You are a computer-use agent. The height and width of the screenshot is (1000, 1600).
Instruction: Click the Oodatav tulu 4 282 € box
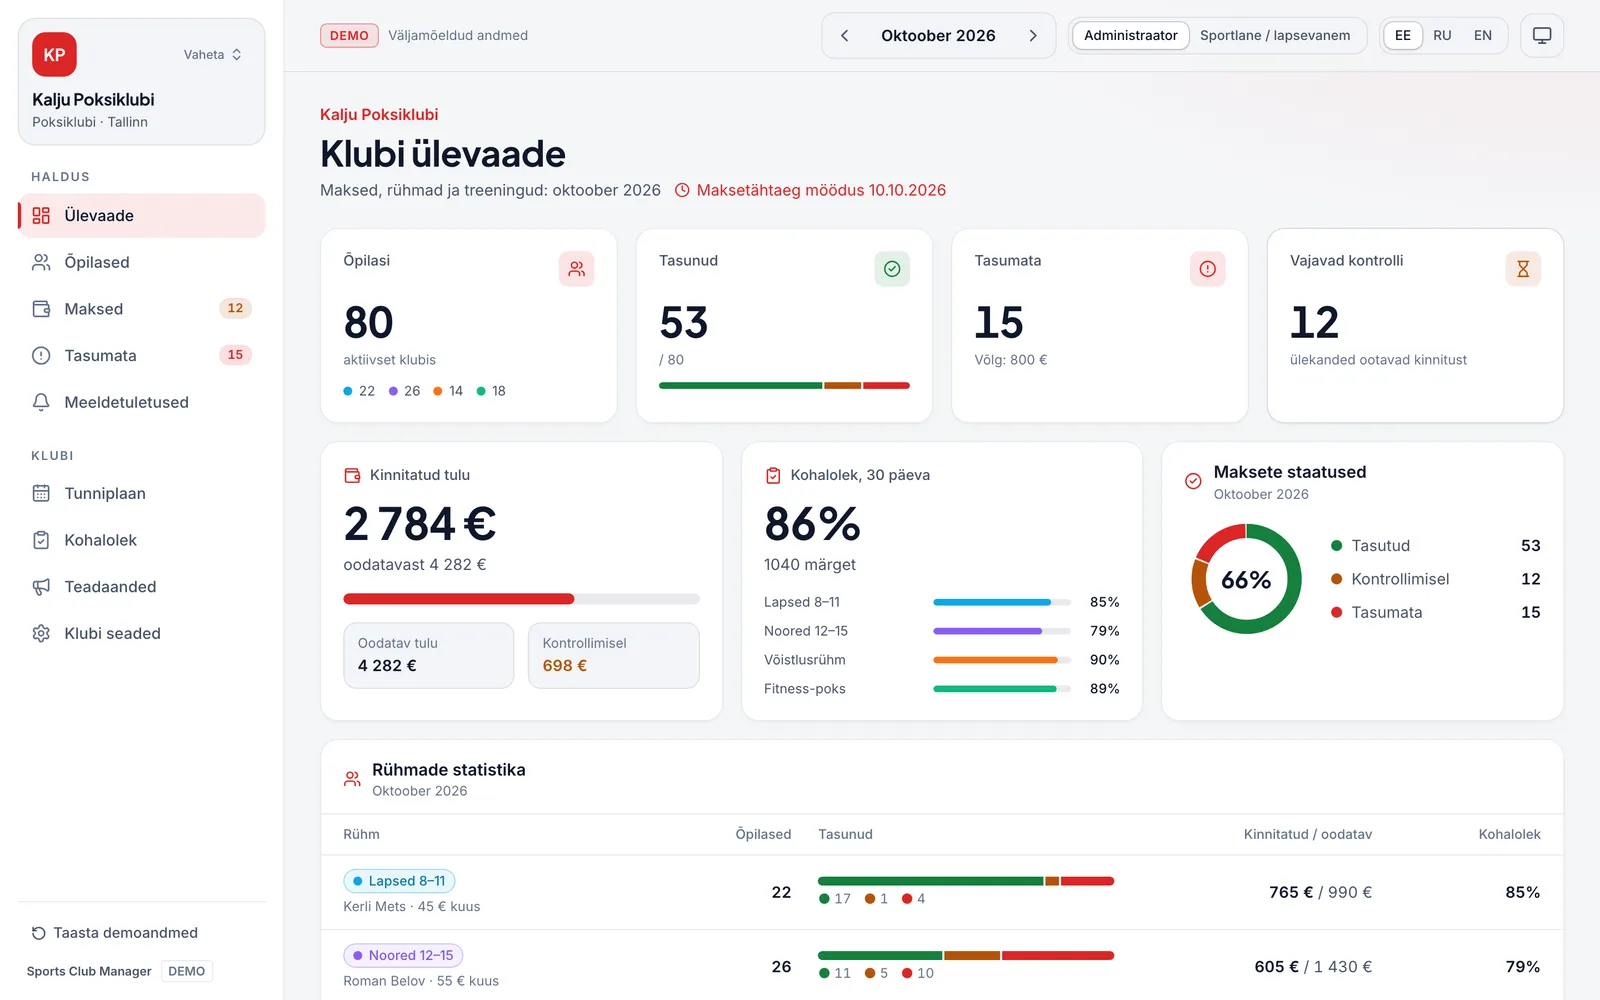pos(429,656)
